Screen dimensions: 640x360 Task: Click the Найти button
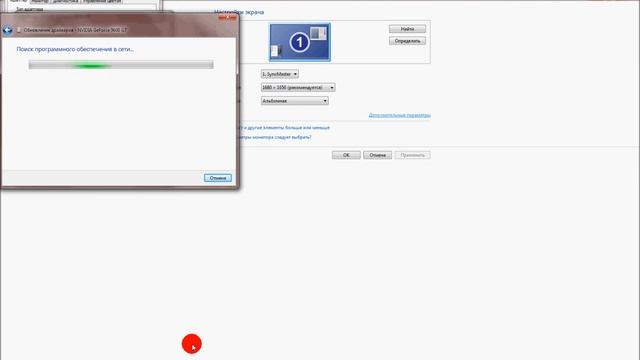407,29
